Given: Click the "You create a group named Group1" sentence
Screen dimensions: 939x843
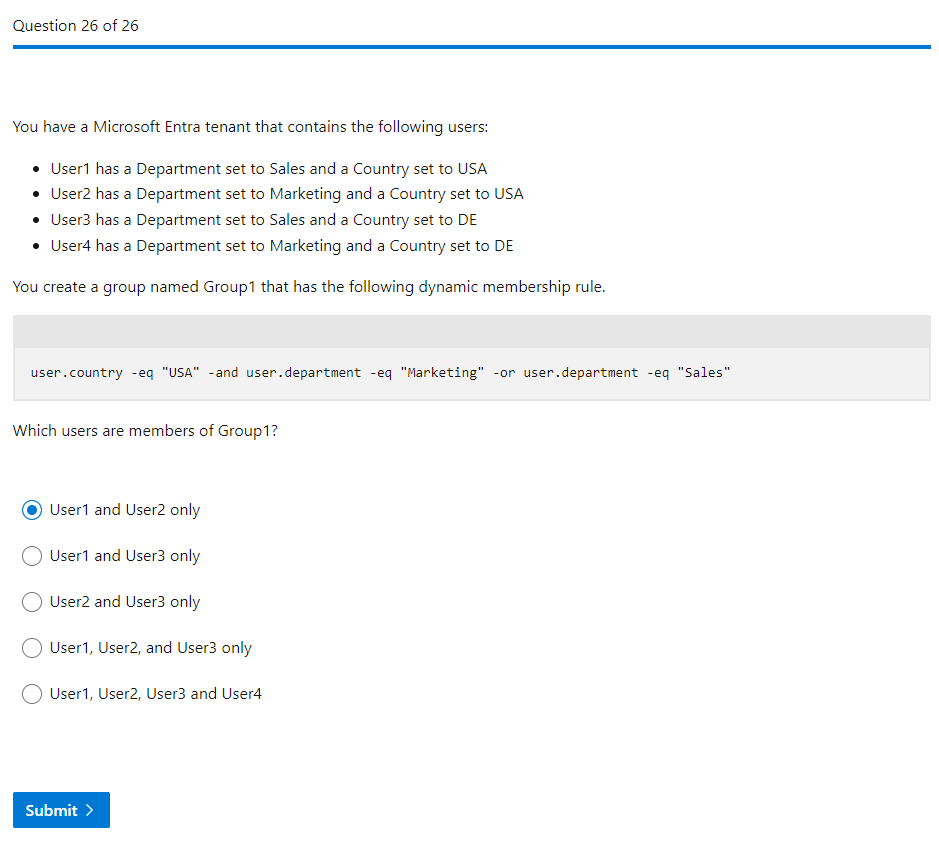Looking at the screenshot, I should click(309, 287).
